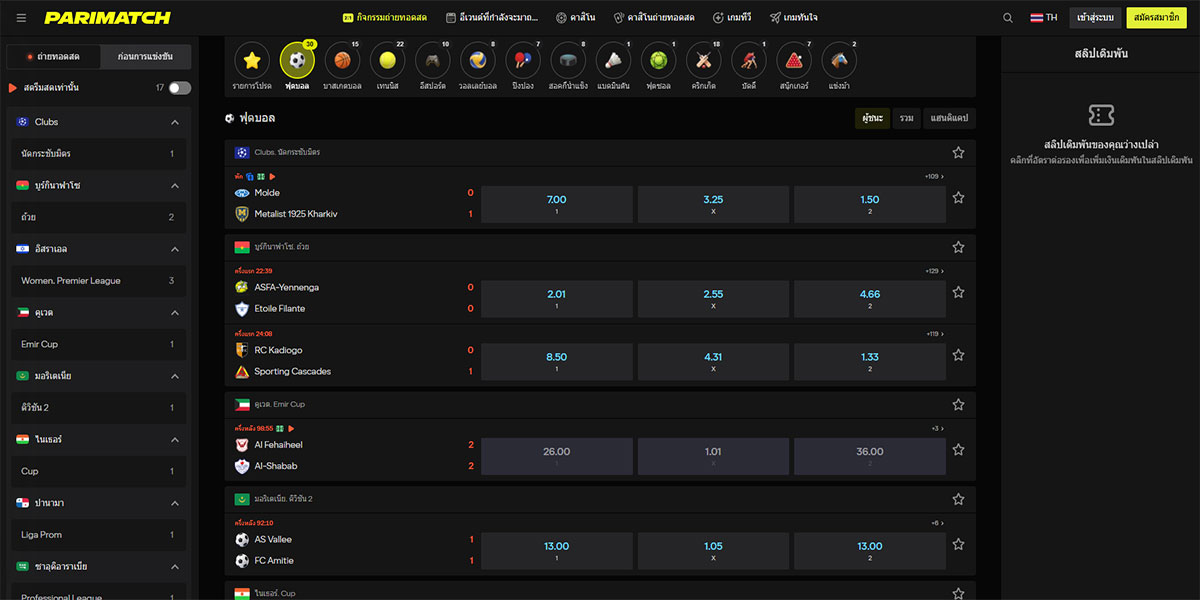Image resolution: width=1200 pixels, height=600 pixels.
Task: Select the esports category icon
Action: point(432,62)
